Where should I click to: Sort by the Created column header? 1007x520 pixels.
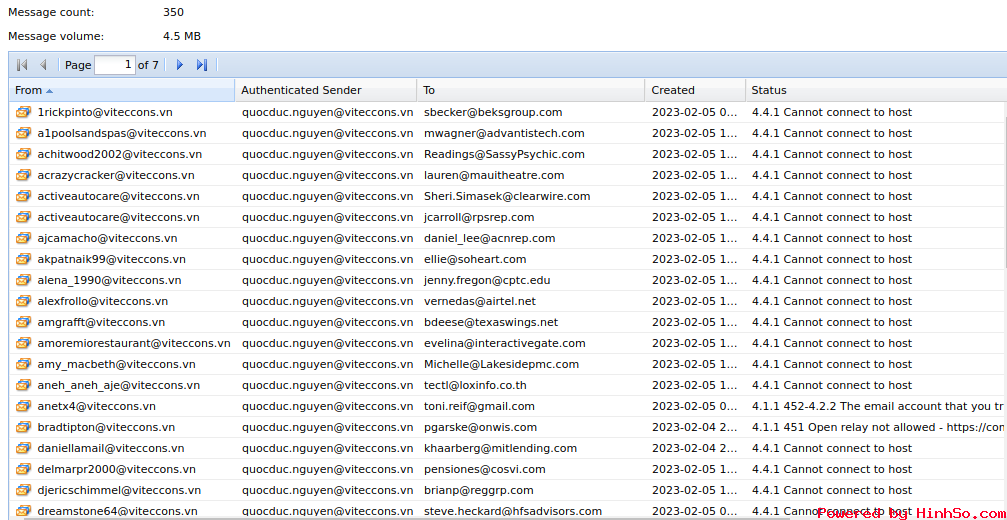point(696,91)
